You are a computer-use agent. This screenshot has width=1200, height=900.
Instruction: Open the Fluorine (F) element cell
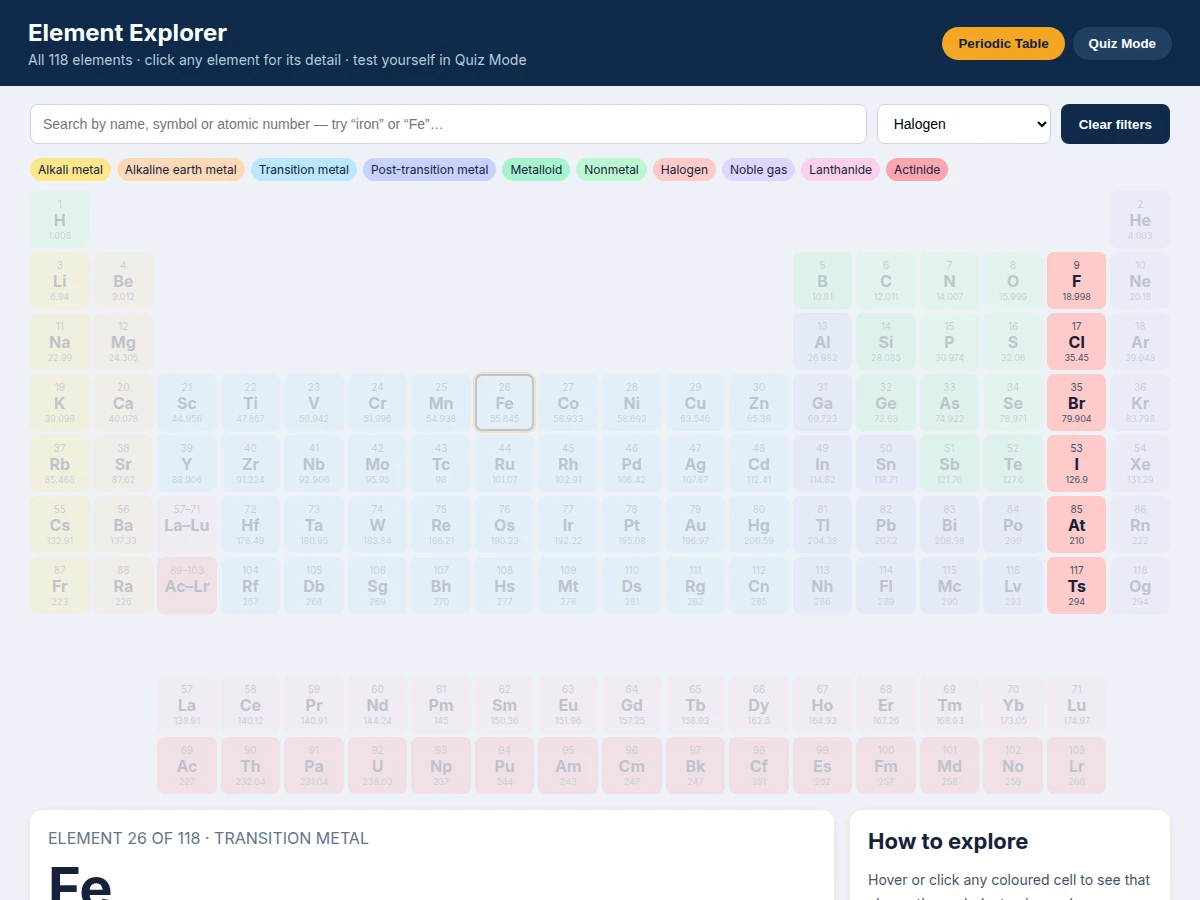click(1076, 281)
